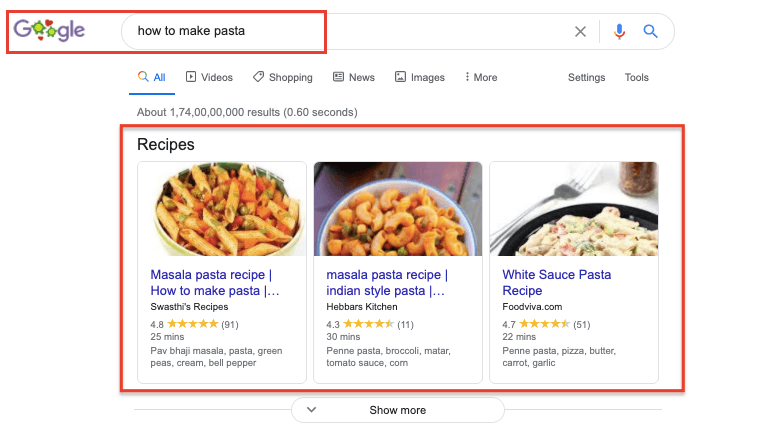780x440 pixels.
Task: Expand recipes with Show more
Action: [397, 410]
